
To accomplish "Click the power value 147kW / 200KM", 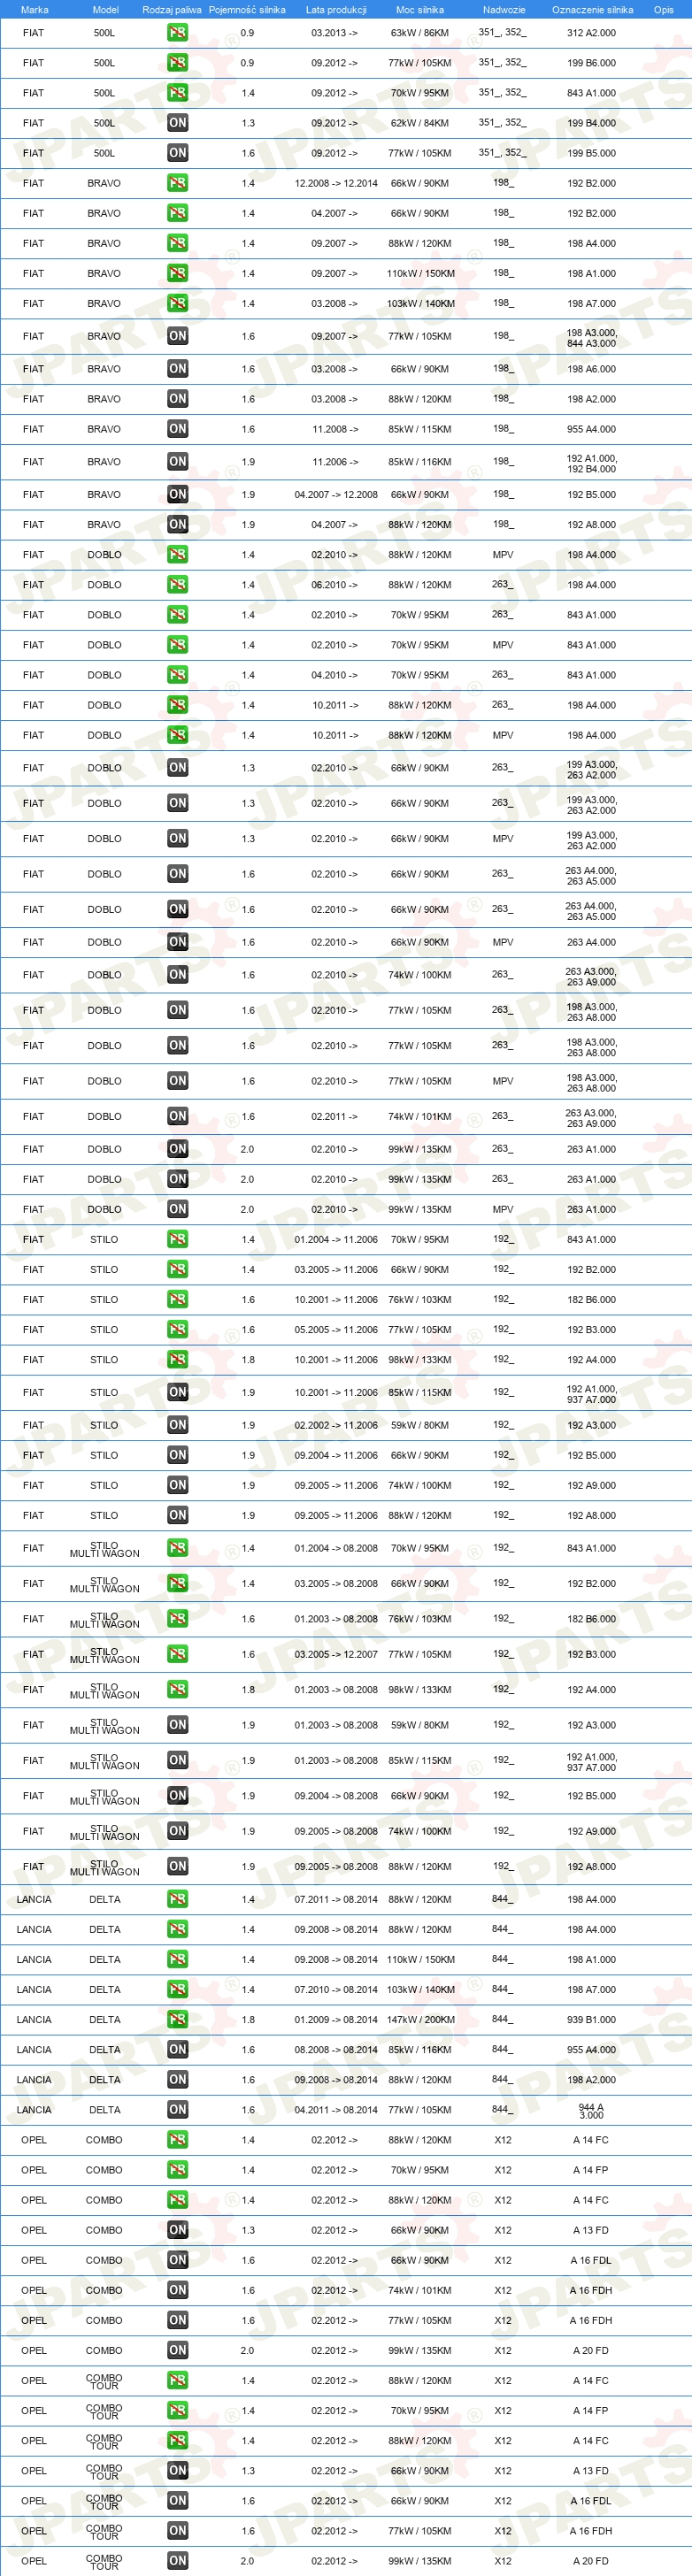I will coord(420,2019).
